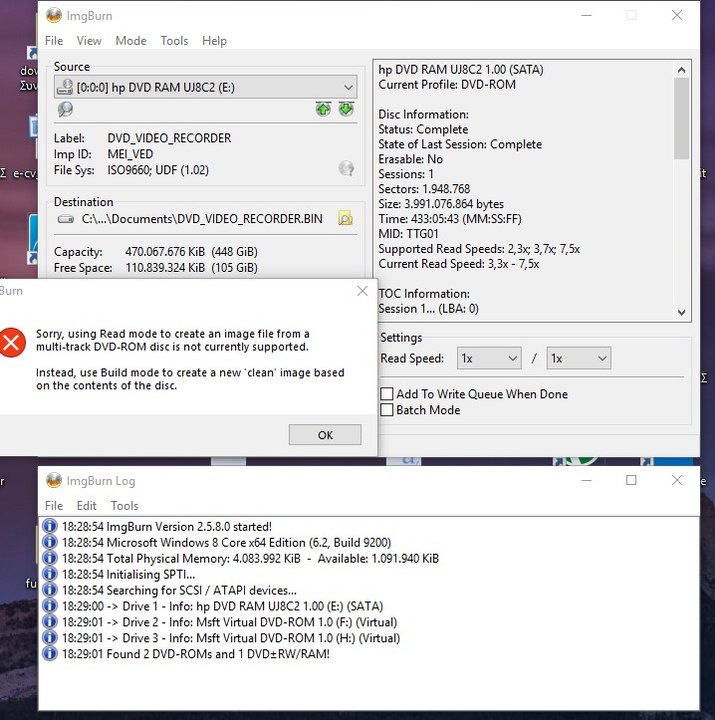Minimize the ImgBurn Log window
This screenshot has width=715, height=720.
[586, 480]
